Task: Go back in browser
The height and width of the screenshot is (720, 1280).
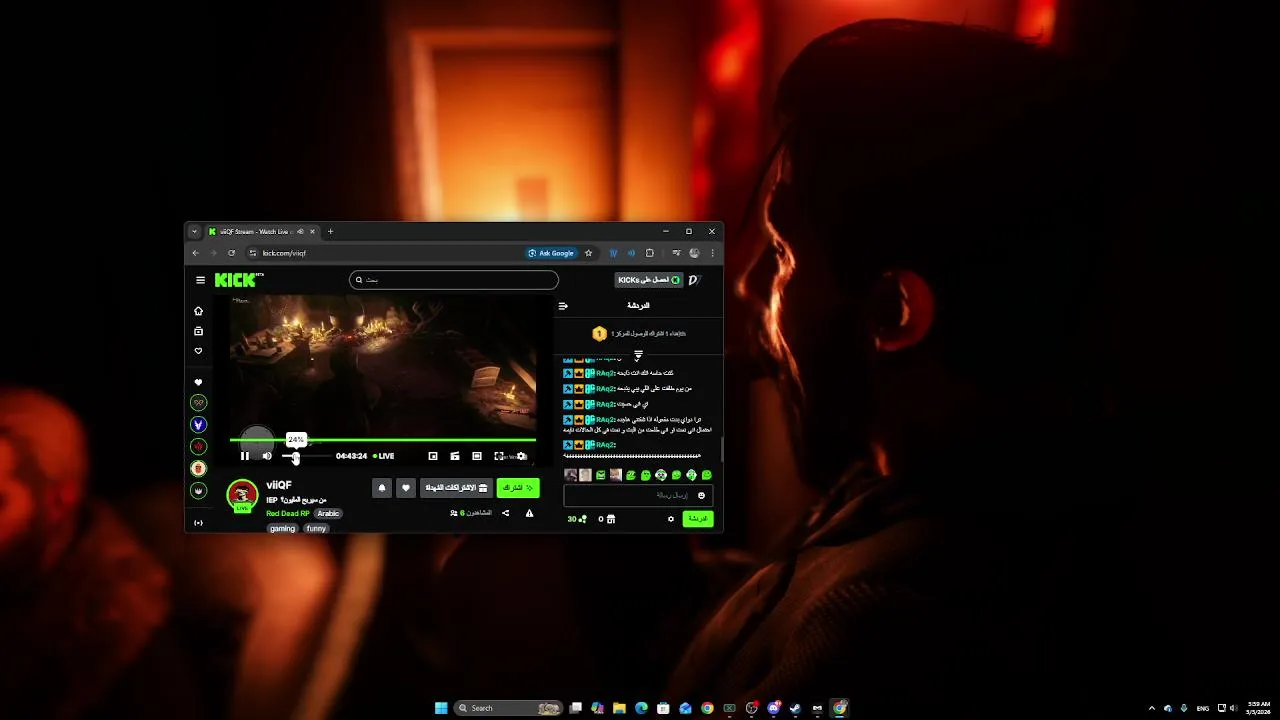Action: tap(195, 253)
